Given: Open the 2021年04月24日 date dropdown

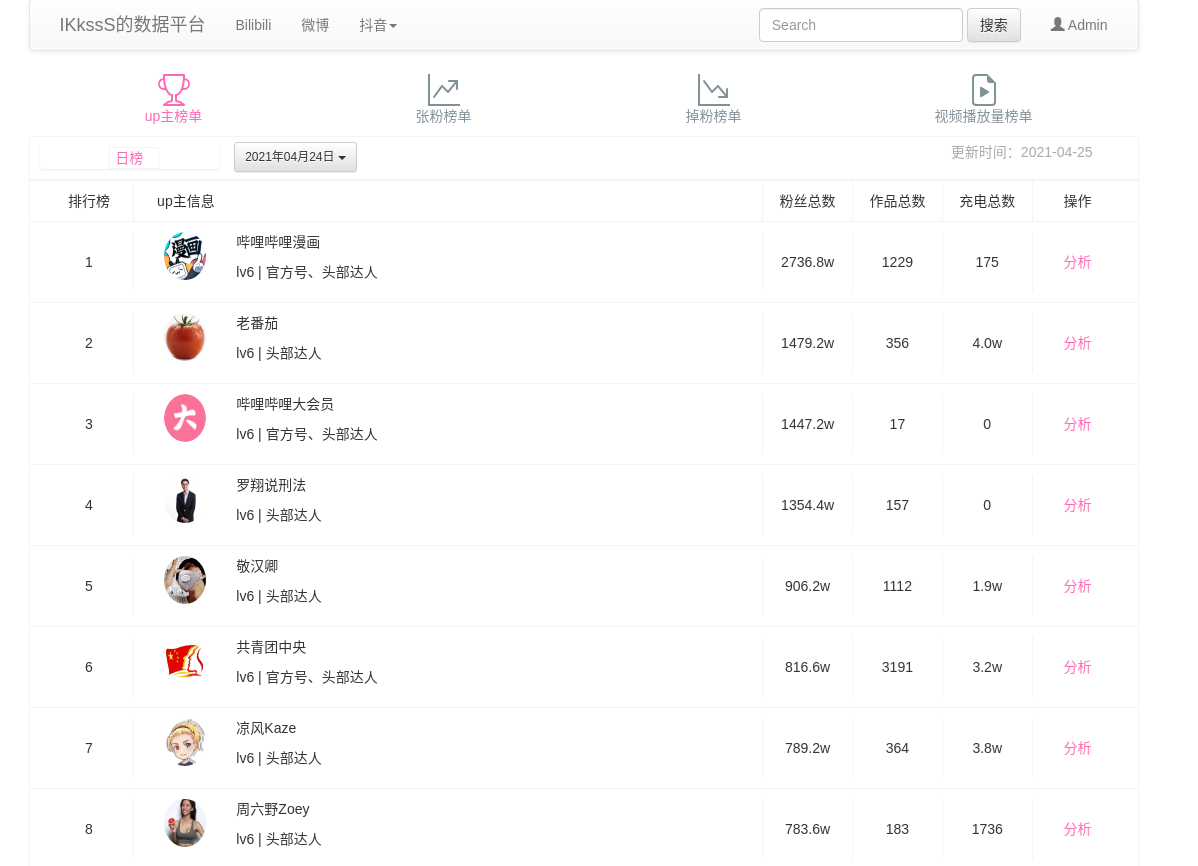Looking at the screenshot, I should (295, 157).
